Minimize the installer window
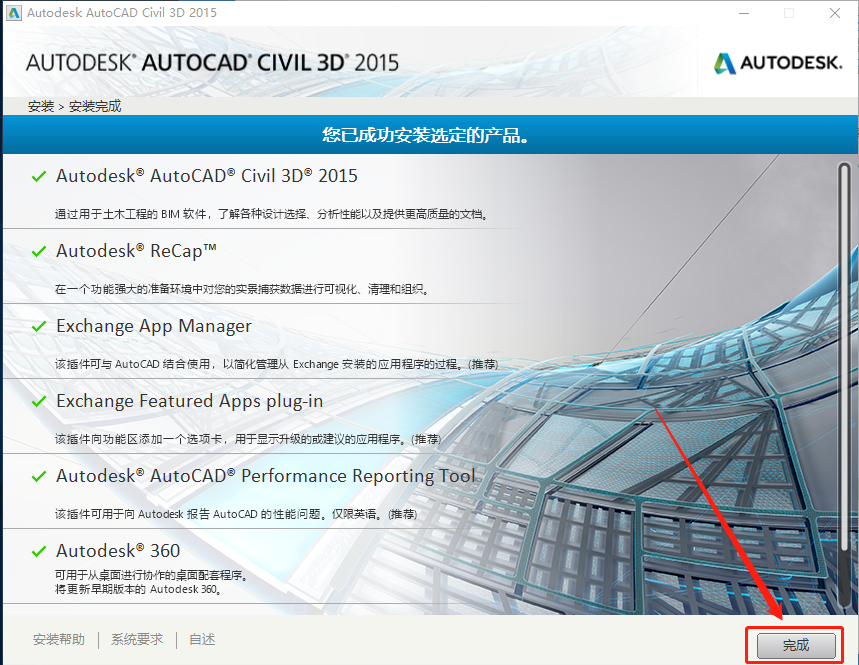859x665 pixels. (744, 13)
